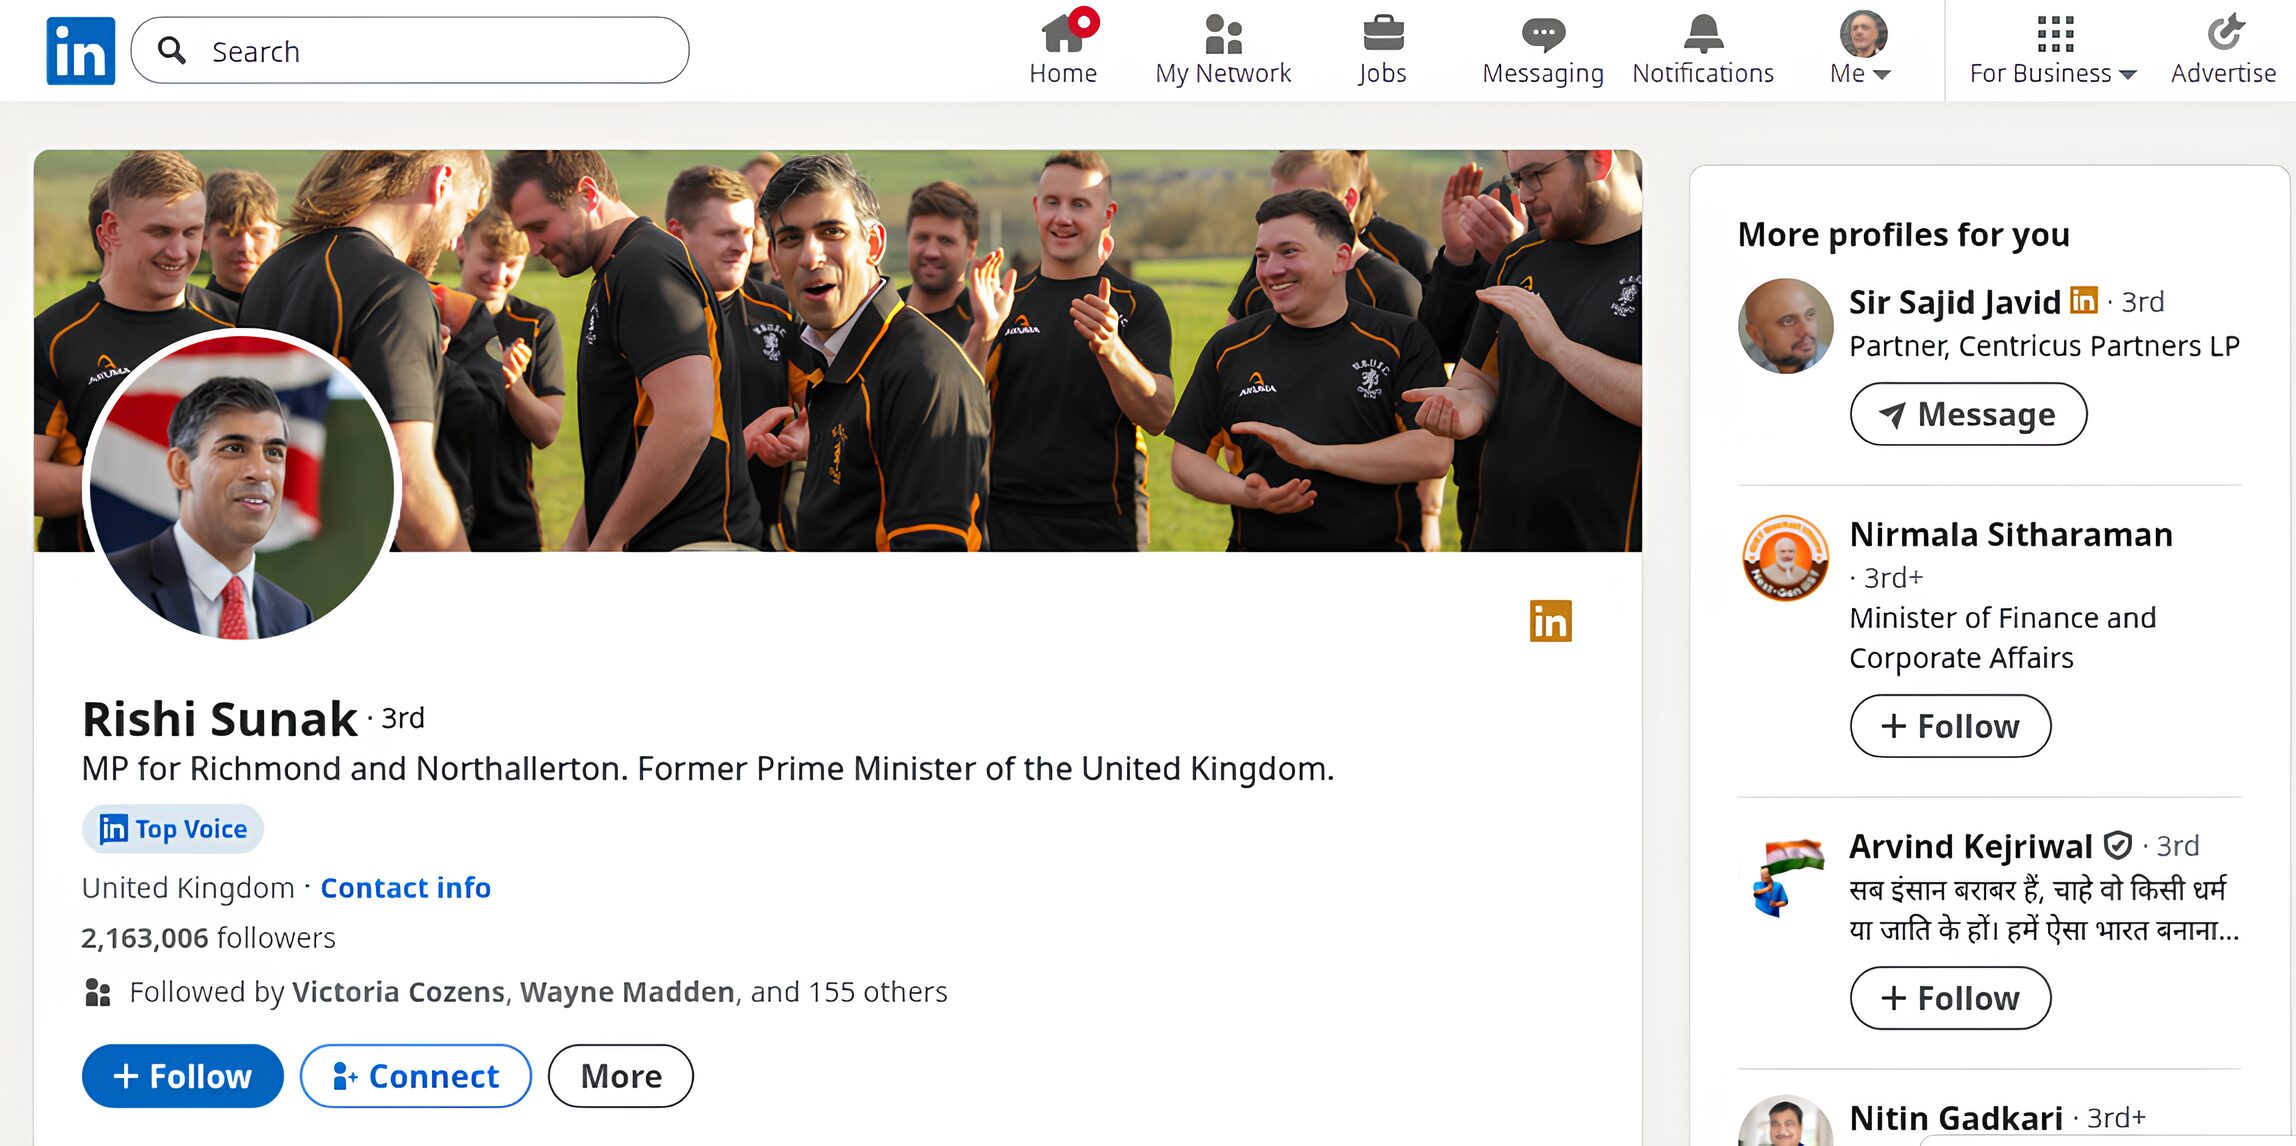Click the gold LinkedIn Premium badge on profile
This screenshot has width=2296, height=1146.
[x=1550, y=621]
